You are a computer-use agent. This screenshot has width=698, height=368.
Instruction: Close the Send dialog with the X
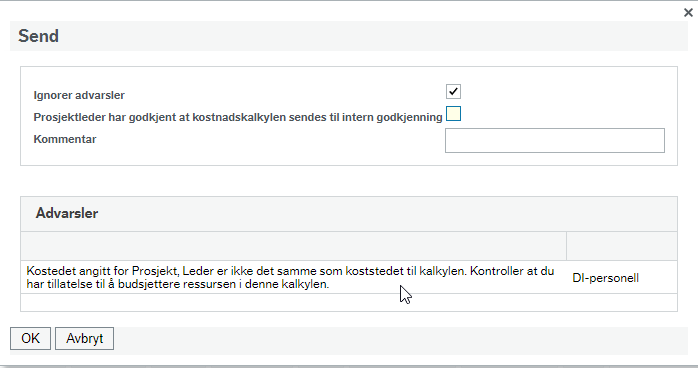(x=688, y=12)
